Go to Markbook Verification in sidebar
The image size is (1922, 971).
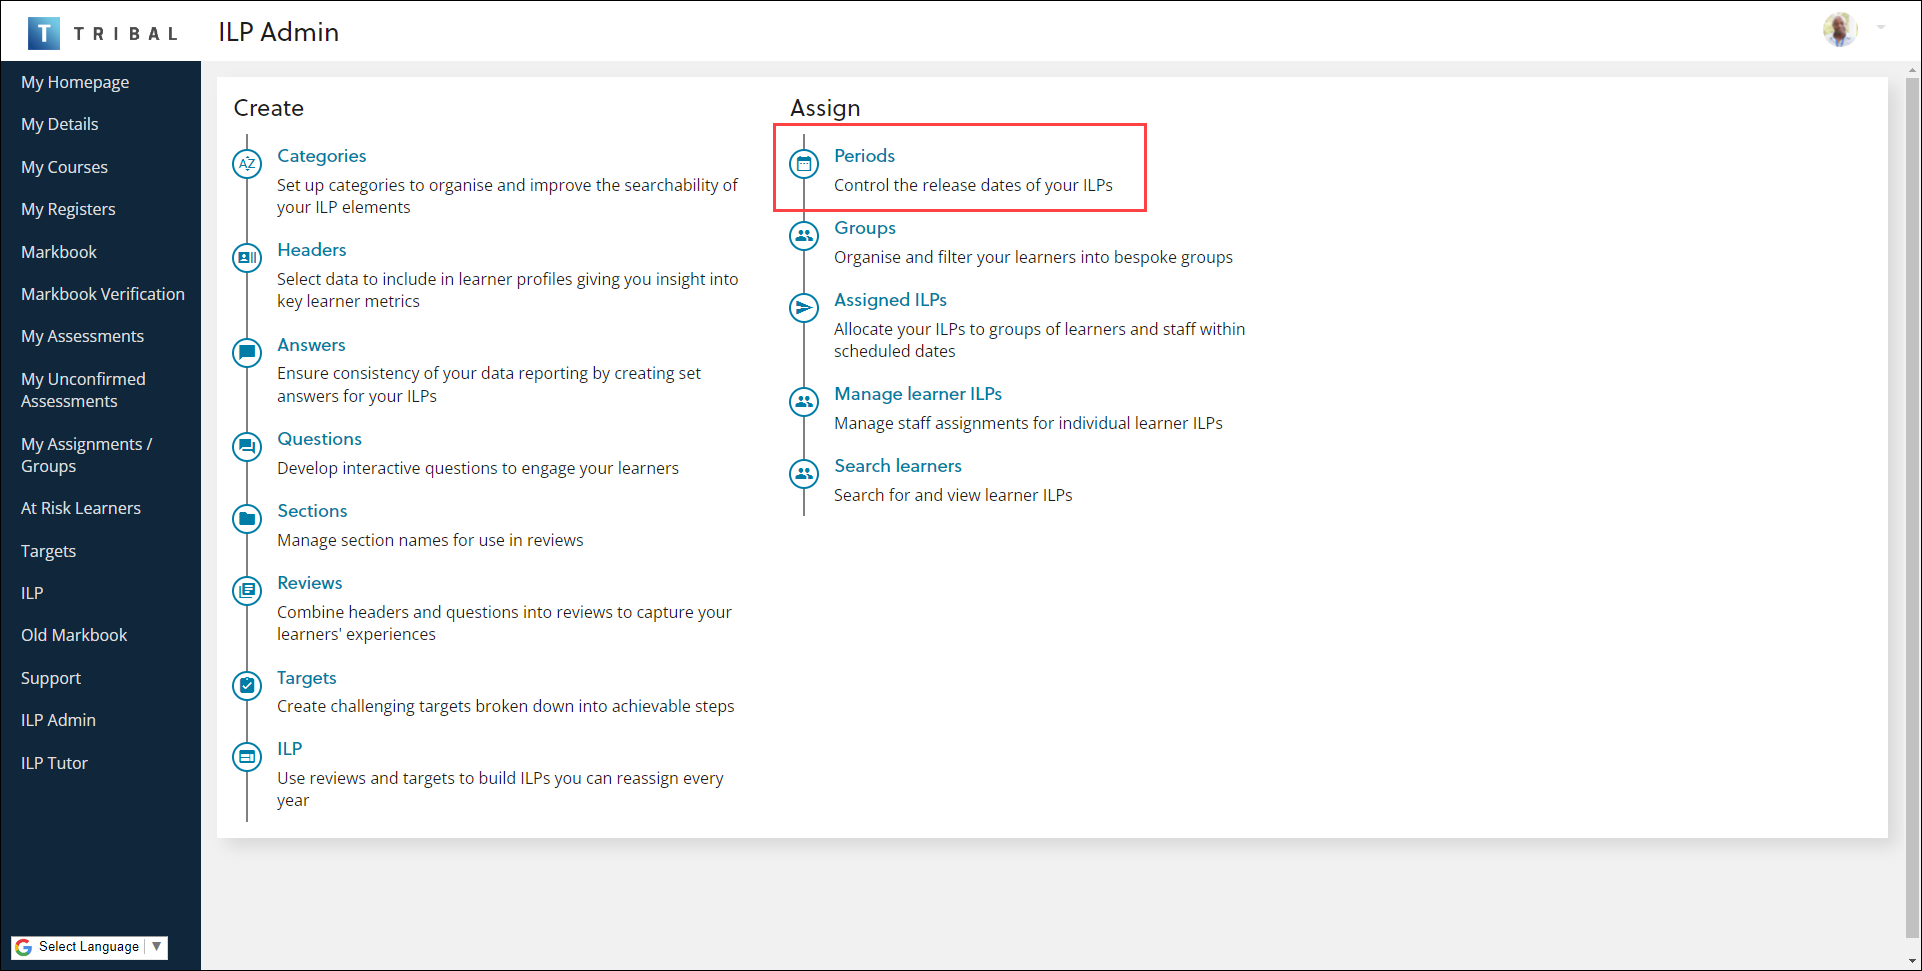[x=103, y=294]
